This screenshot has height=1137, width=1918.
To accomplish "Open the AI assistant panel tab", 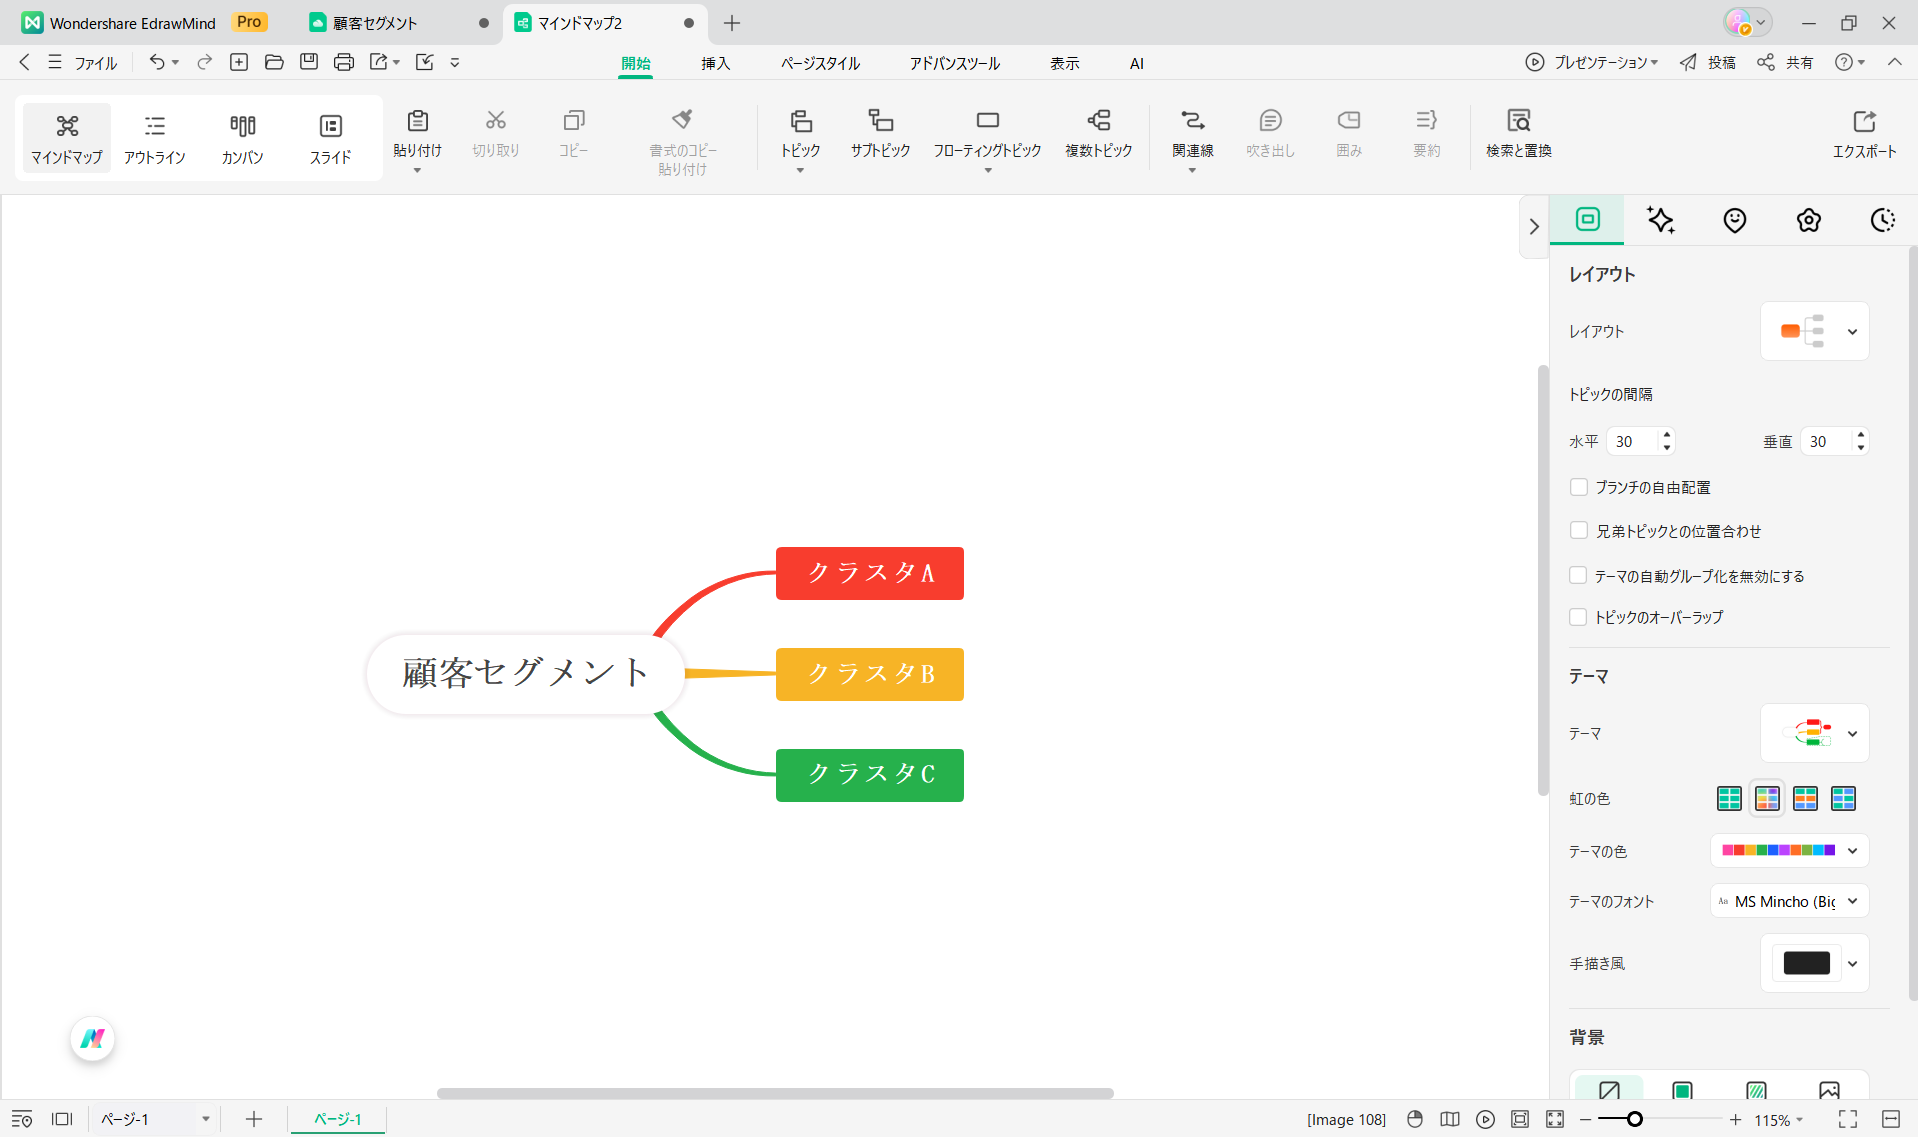I will click(1661, 220).
